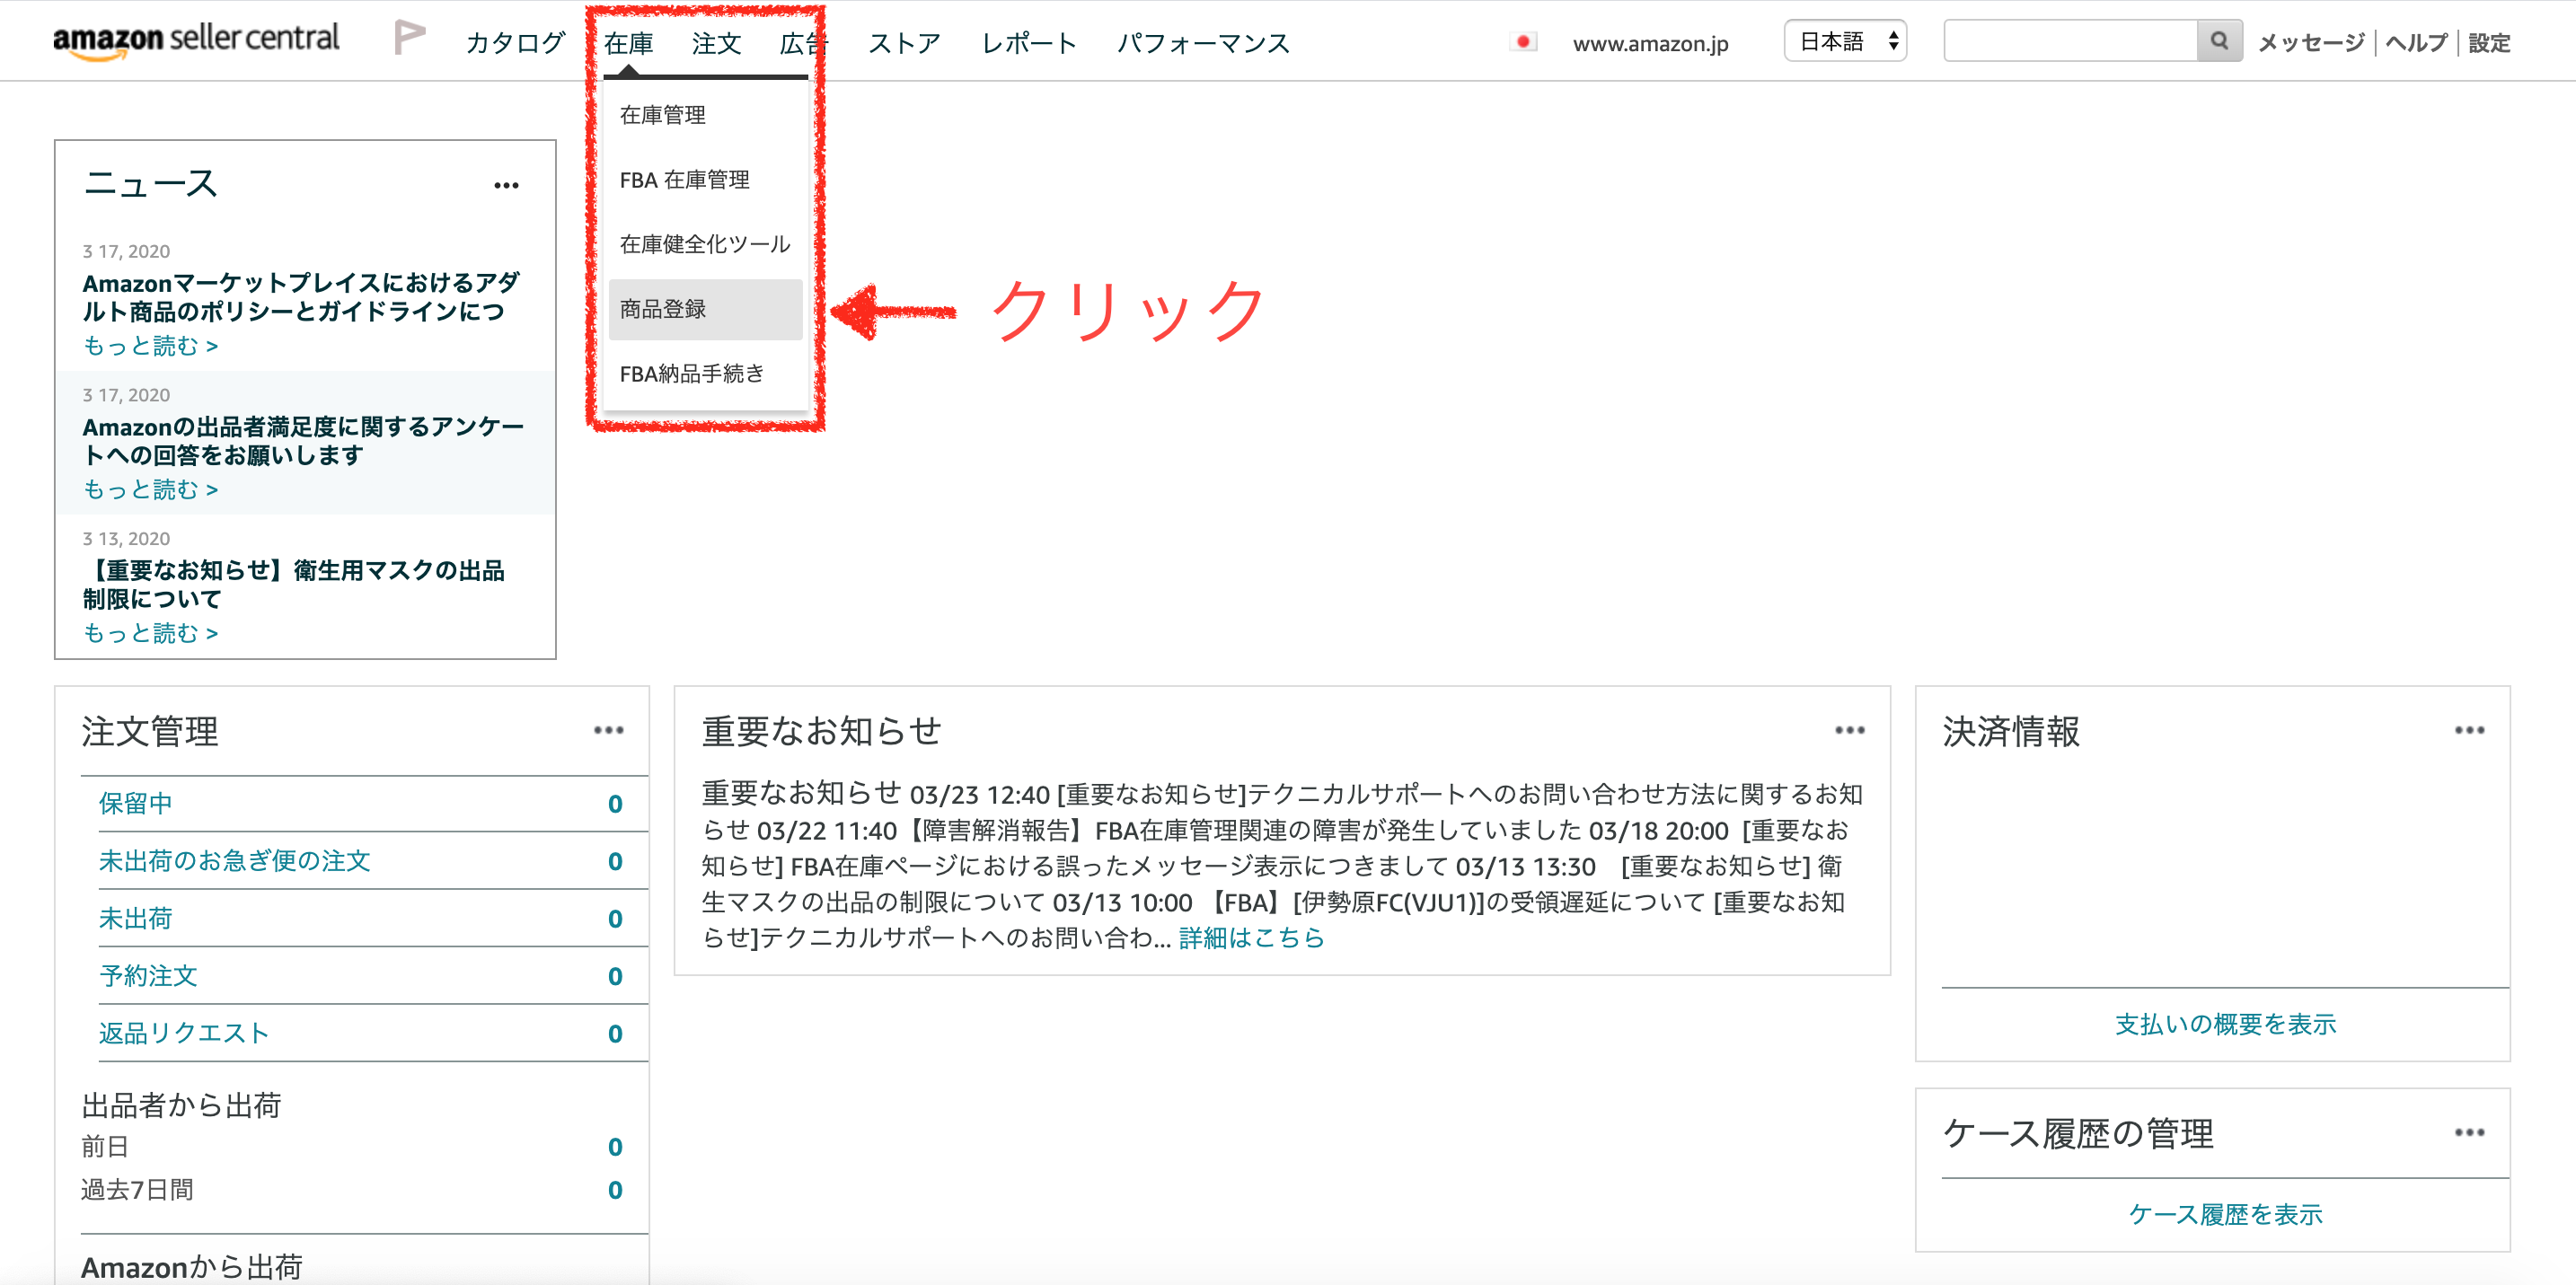
Task: Click the gray flag icon in header
Action: (409, 39)
